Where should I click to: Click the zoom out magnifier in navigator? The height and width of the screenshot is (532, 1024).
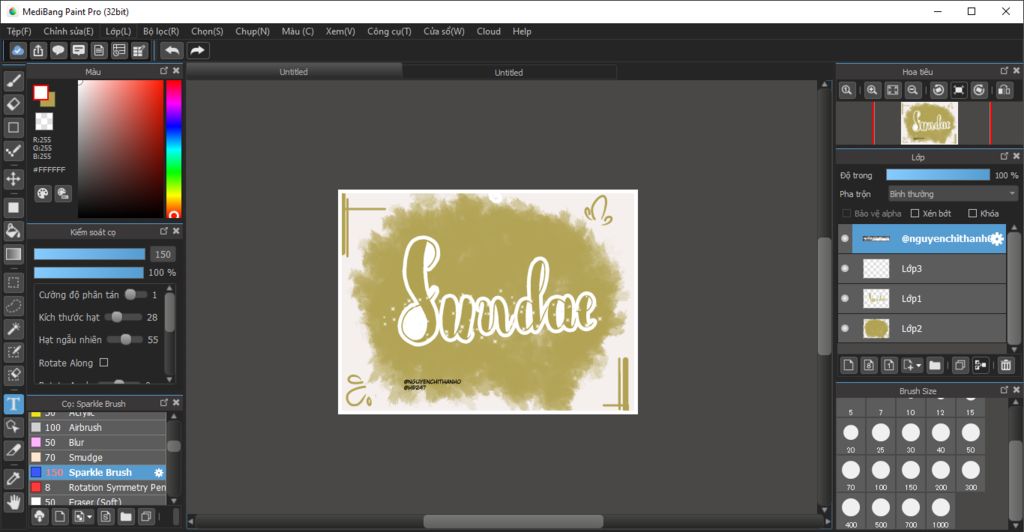[x=913, y=90]
